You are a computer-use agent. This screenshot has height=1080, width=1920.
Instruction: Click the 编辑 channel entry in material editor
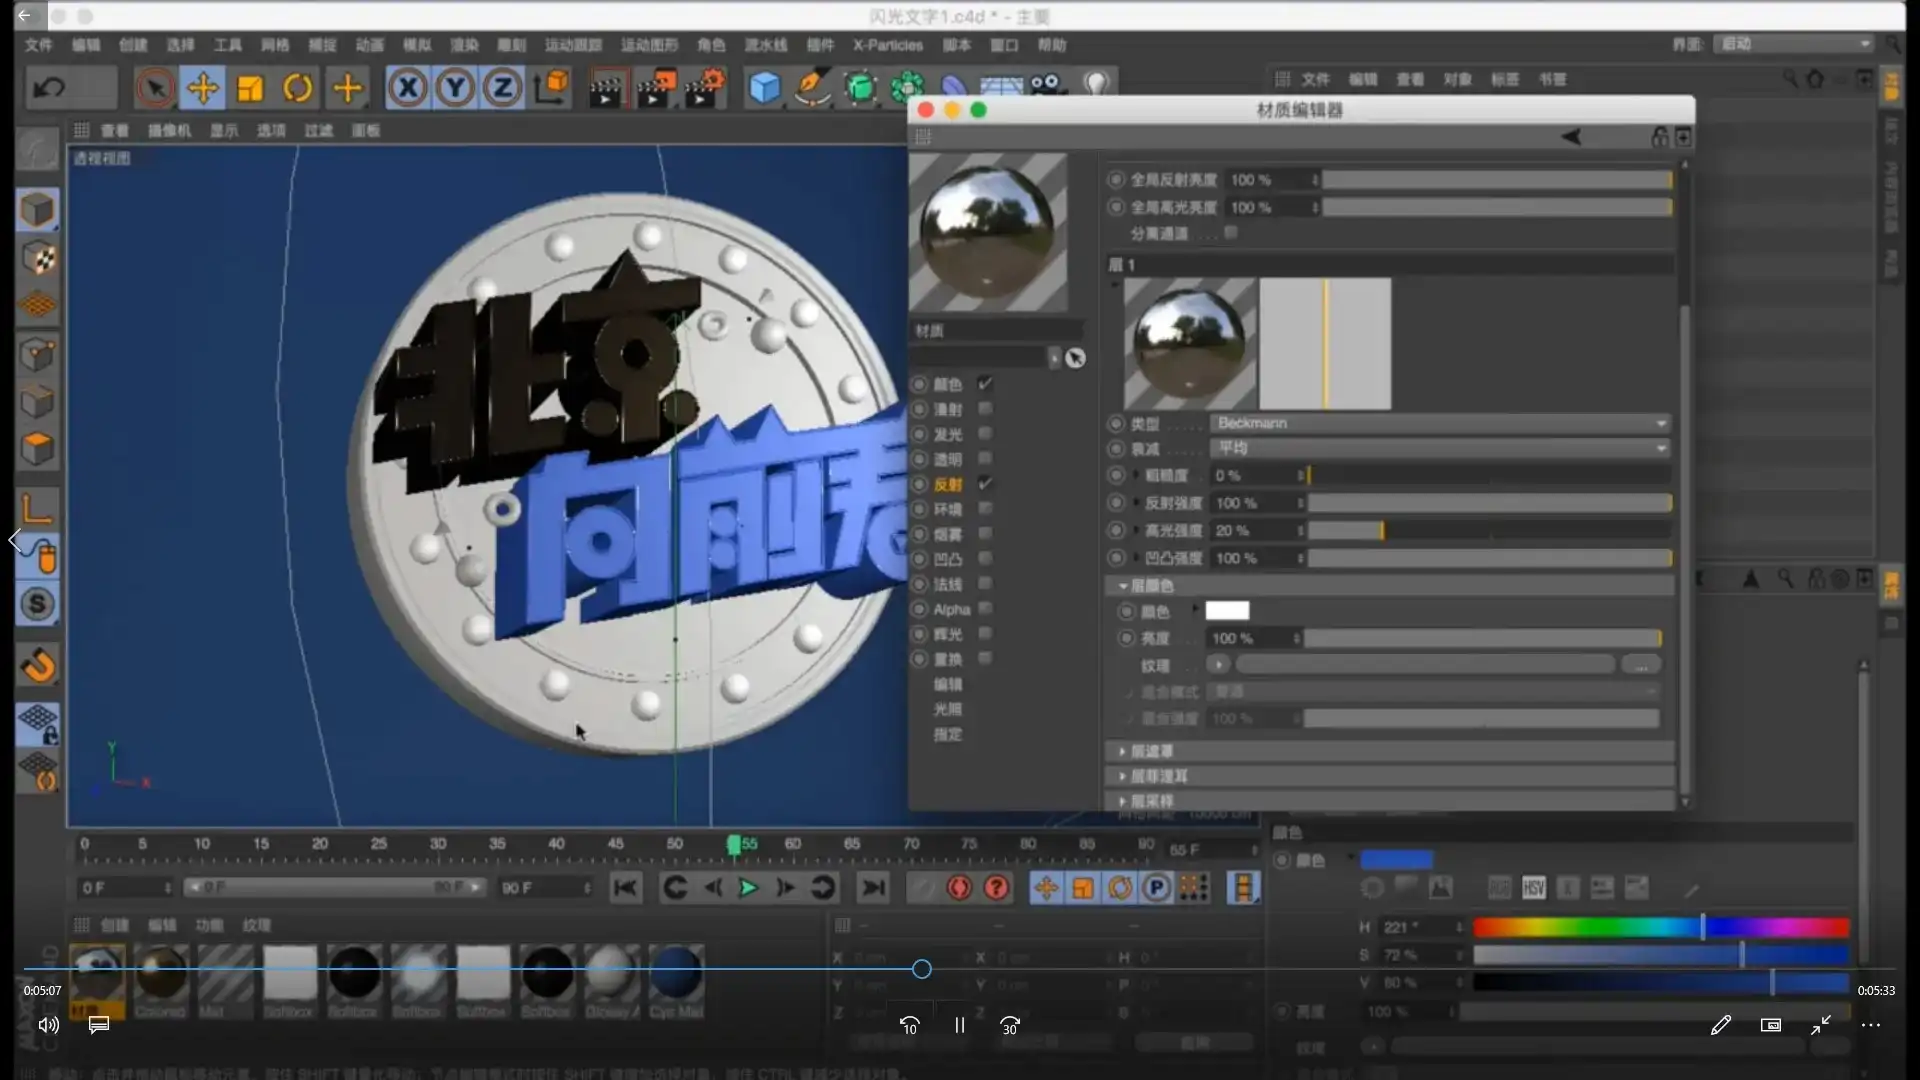pyautogui.click(x=948, y=684)
